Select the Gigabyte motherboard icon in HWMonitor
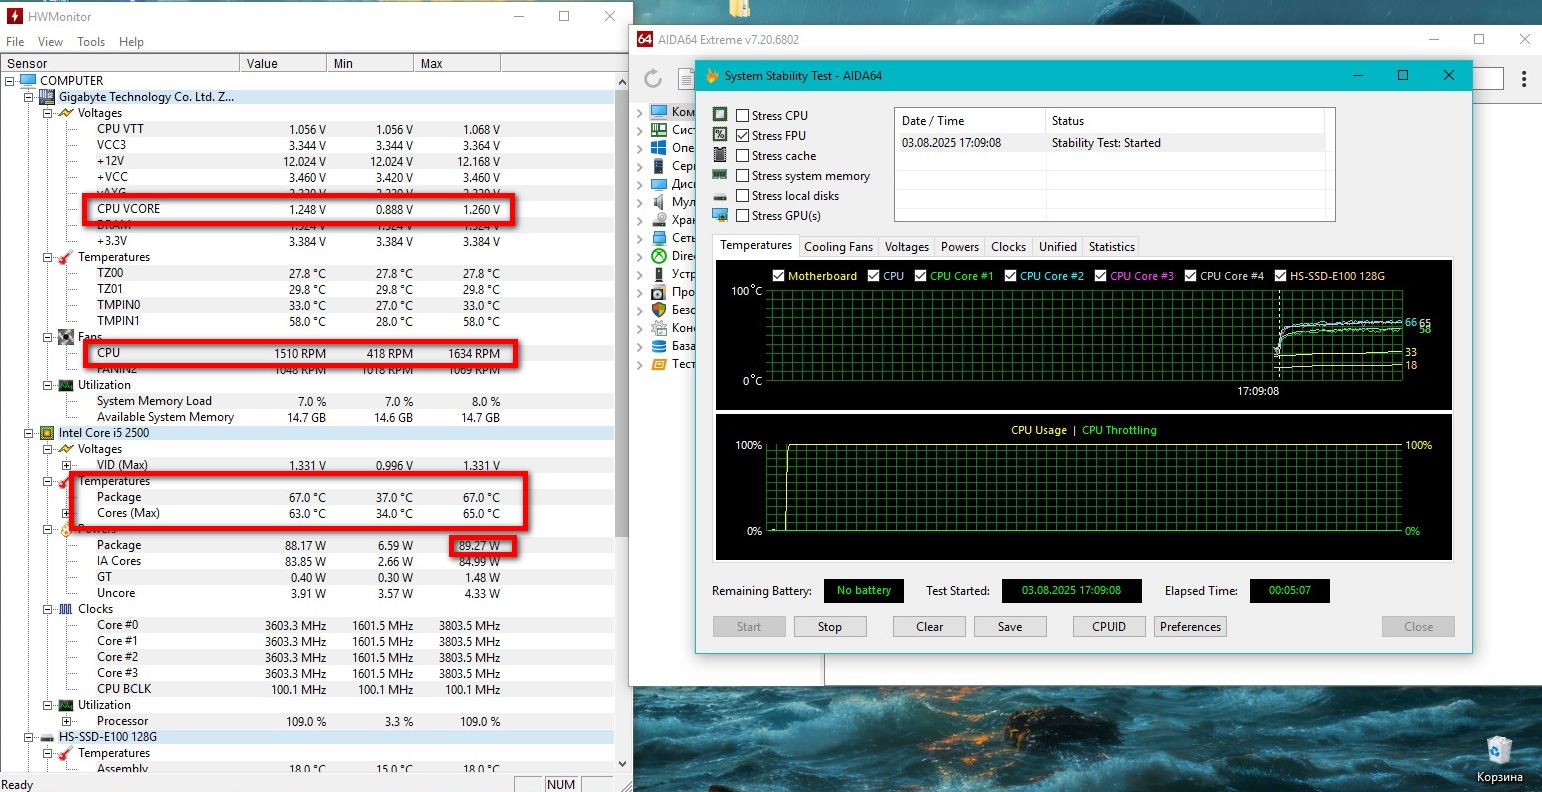The width and height of the screenshot is (1542, 792). (x=46, y=97)
